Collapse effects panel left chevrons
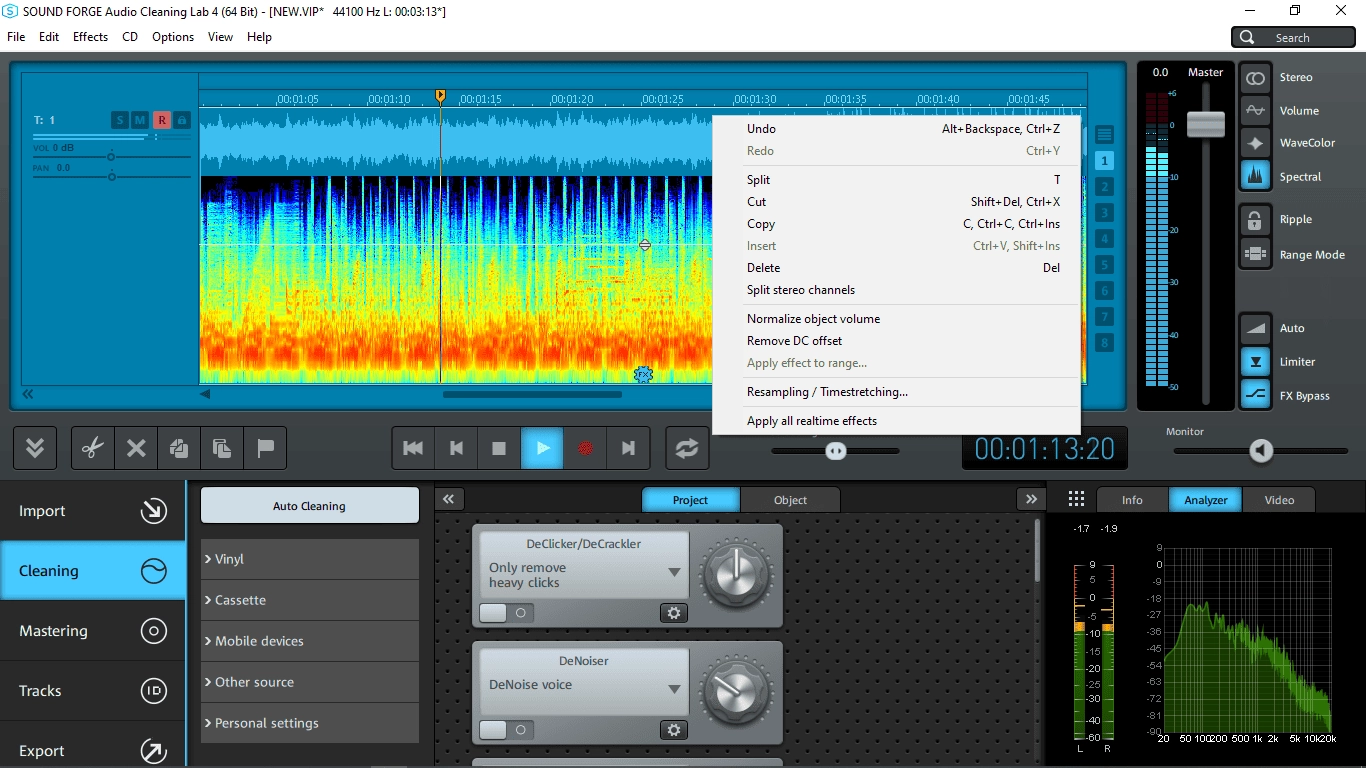The image size is (1366, 768). click(449, 499)
